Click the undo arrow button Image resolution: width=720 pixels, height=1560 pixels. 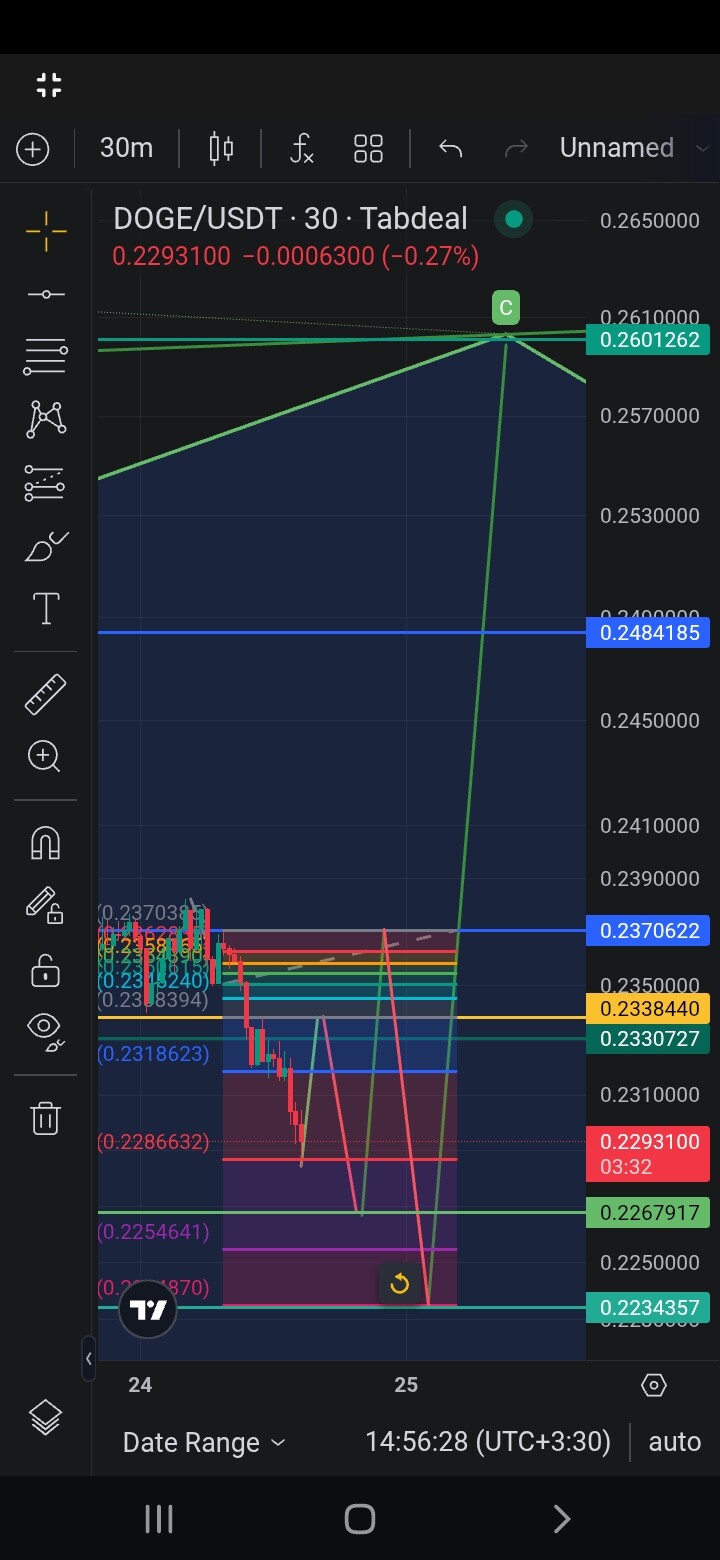click(x=450, y=149)
